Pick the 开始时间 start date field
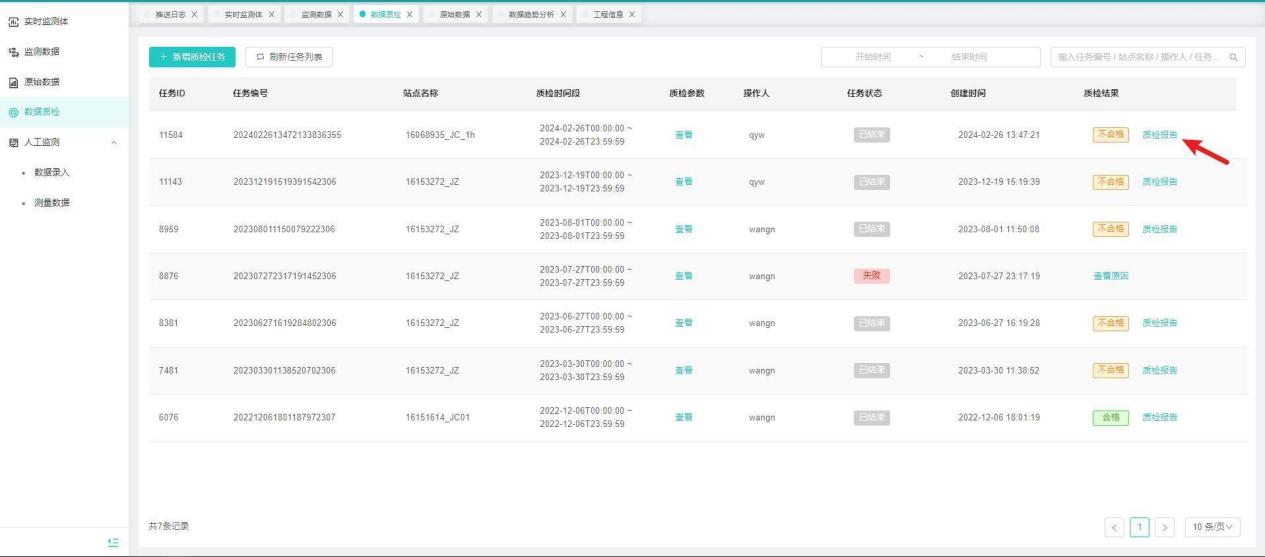Image resolution: width=1265 pixels, height=557 pixels. [873, 58]
